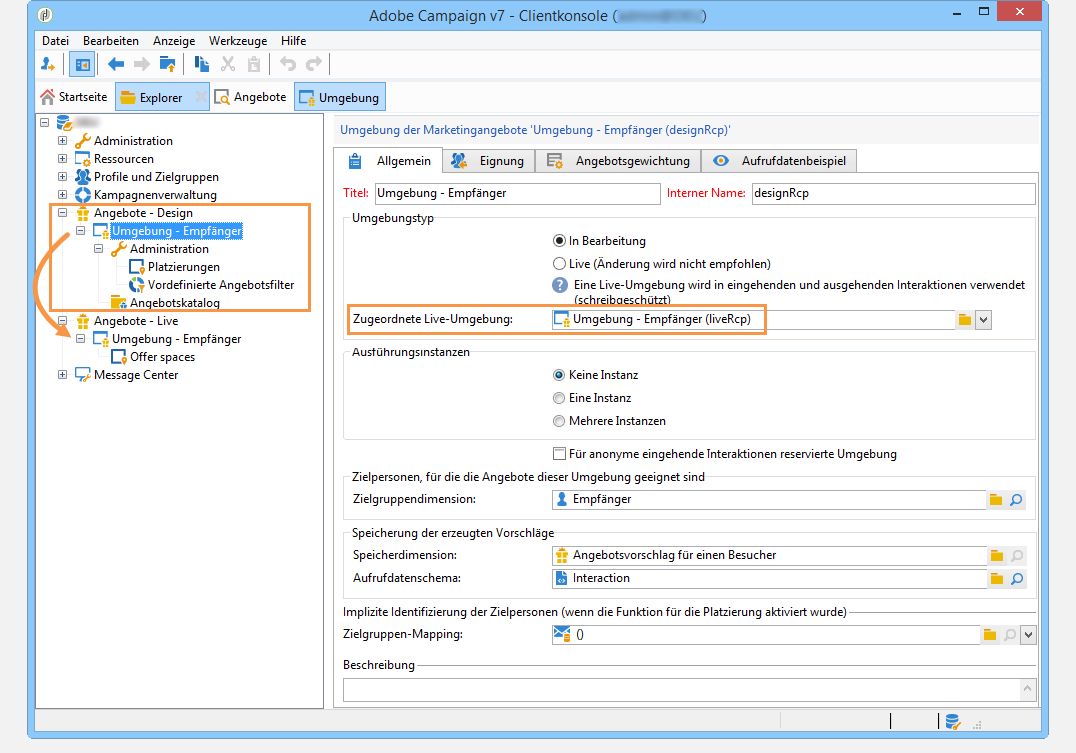Open the Werkzeuge menu
This screenshot has width=1076, height=753.
(238, 40)
